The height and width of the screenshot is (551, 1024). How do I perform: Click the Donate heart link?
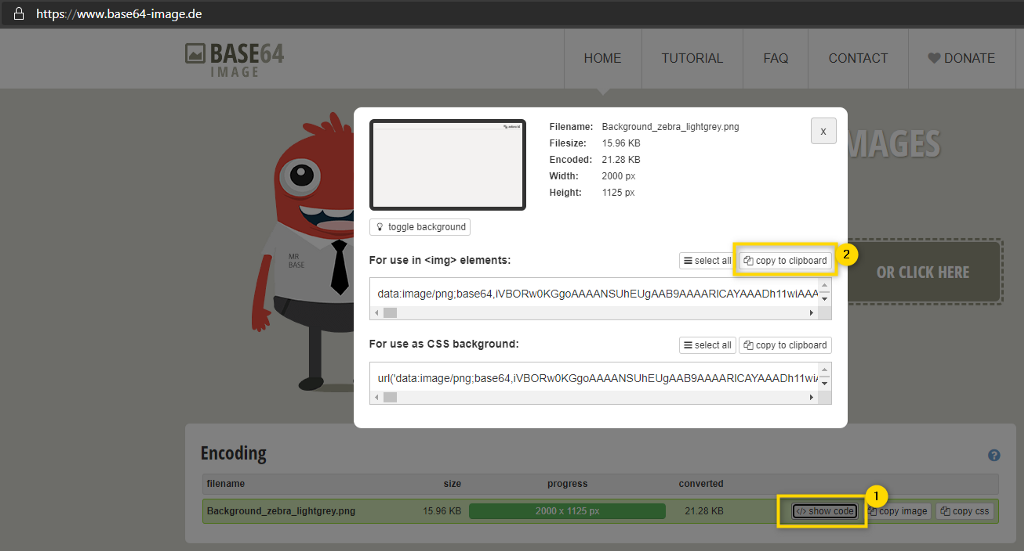(961, 58)
